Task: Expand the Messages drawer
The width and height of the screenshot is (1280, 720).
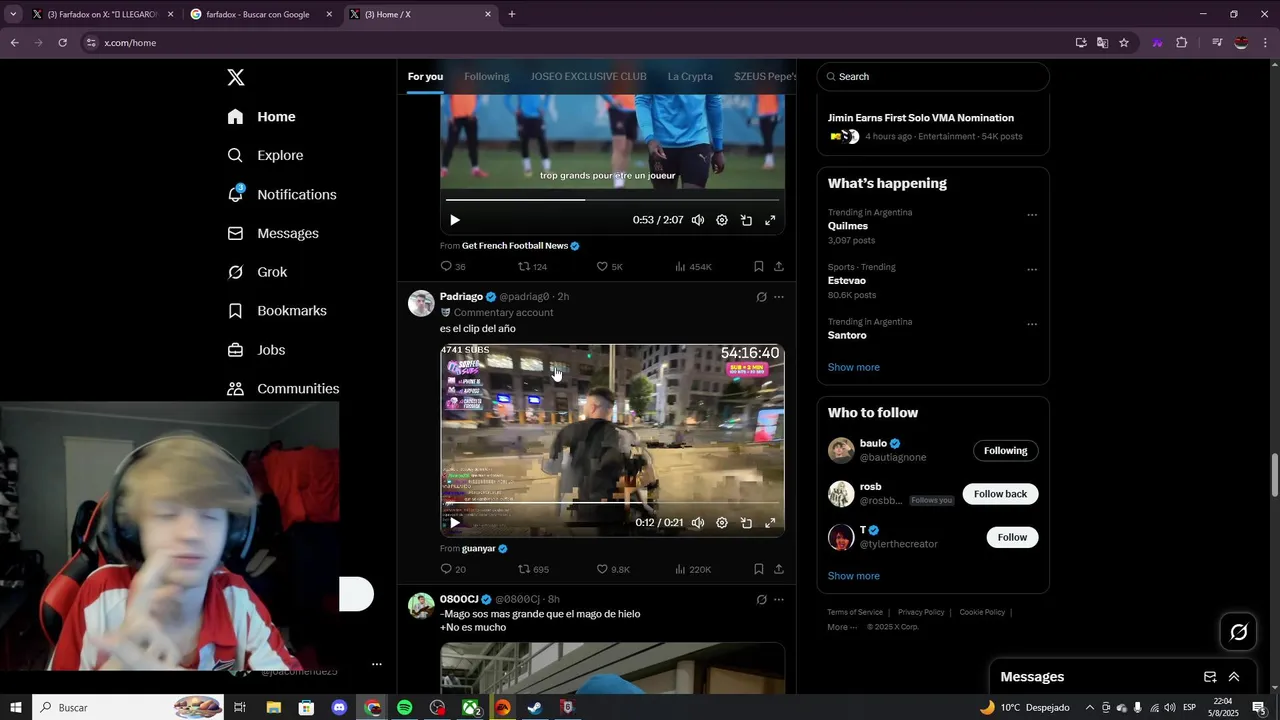Action: tap(1234, 677)
